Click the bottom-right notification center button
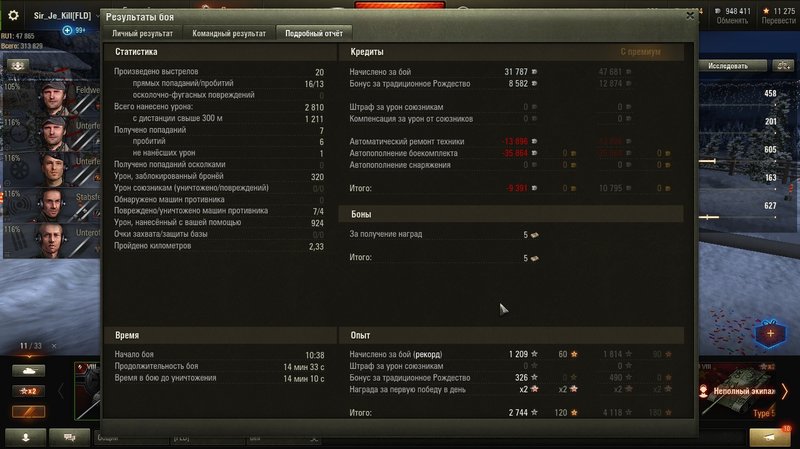Viewport: 800px width, 449px height. click(x=769, y=437)
